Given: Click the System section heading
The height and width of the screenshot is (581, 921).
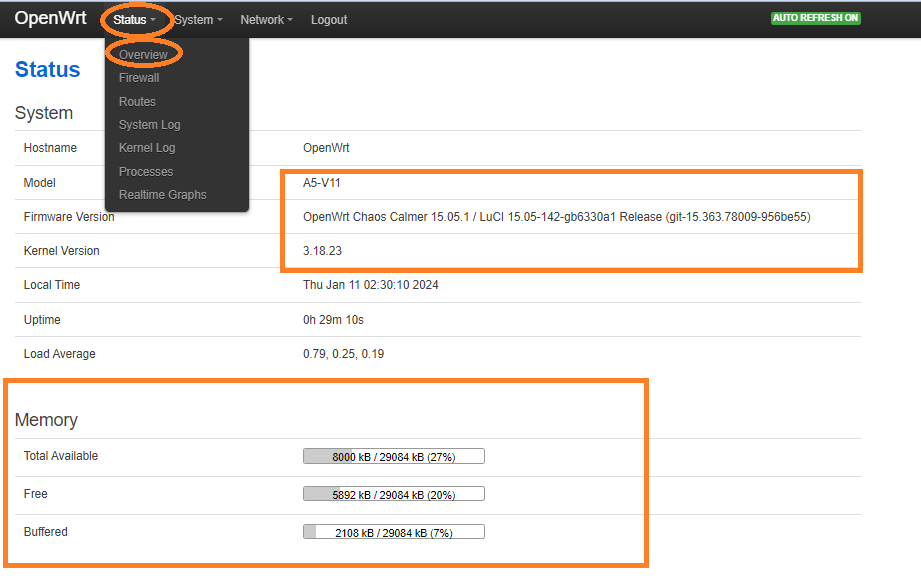Looking at the screenshot, I should click(x=44, y=113).
